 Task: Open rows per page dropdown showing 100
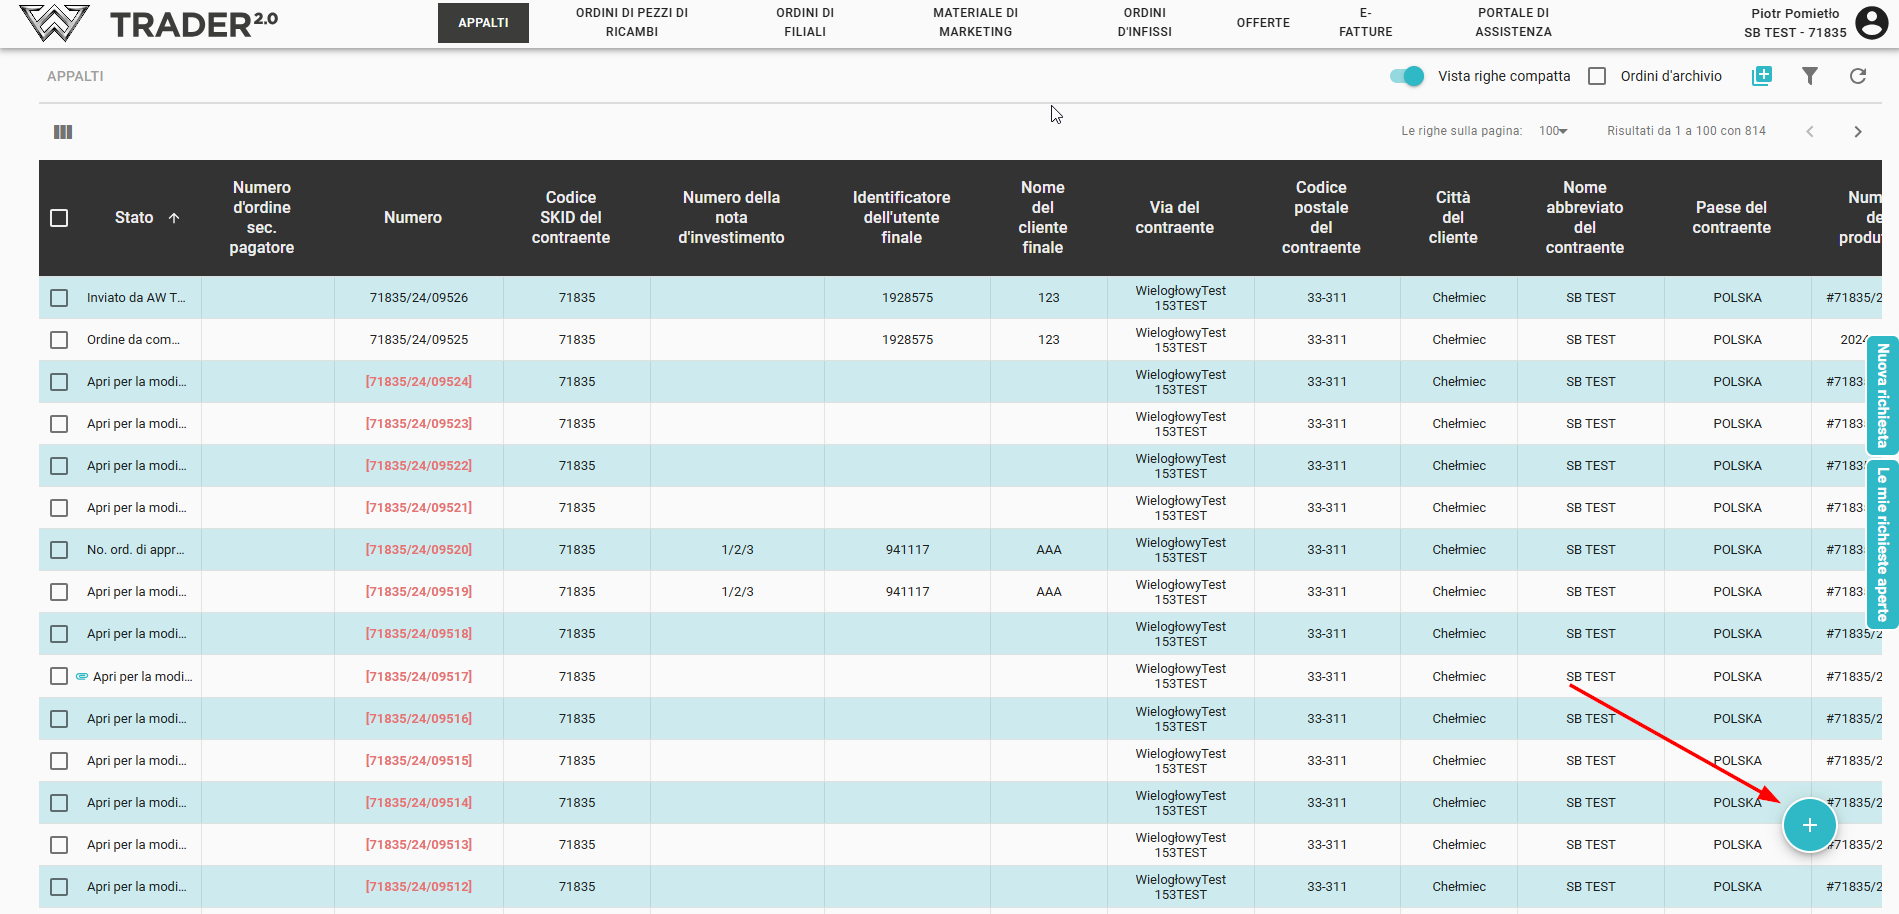point(1553,131)
